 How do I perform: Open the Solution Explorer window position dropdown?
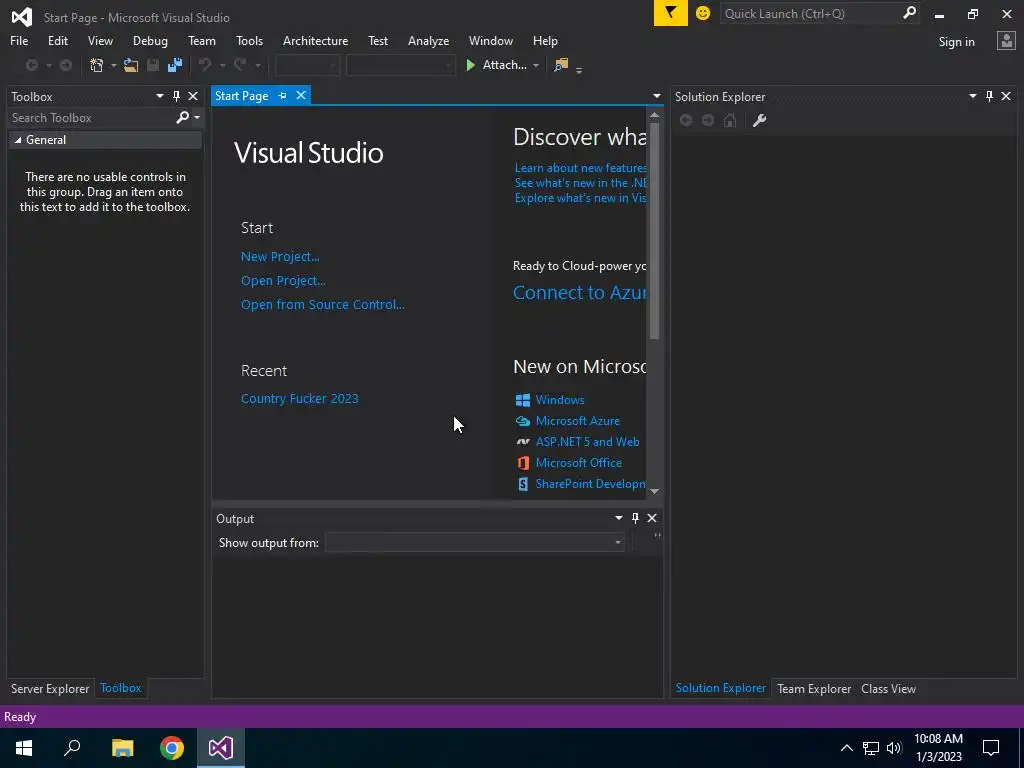coord(972,97)
